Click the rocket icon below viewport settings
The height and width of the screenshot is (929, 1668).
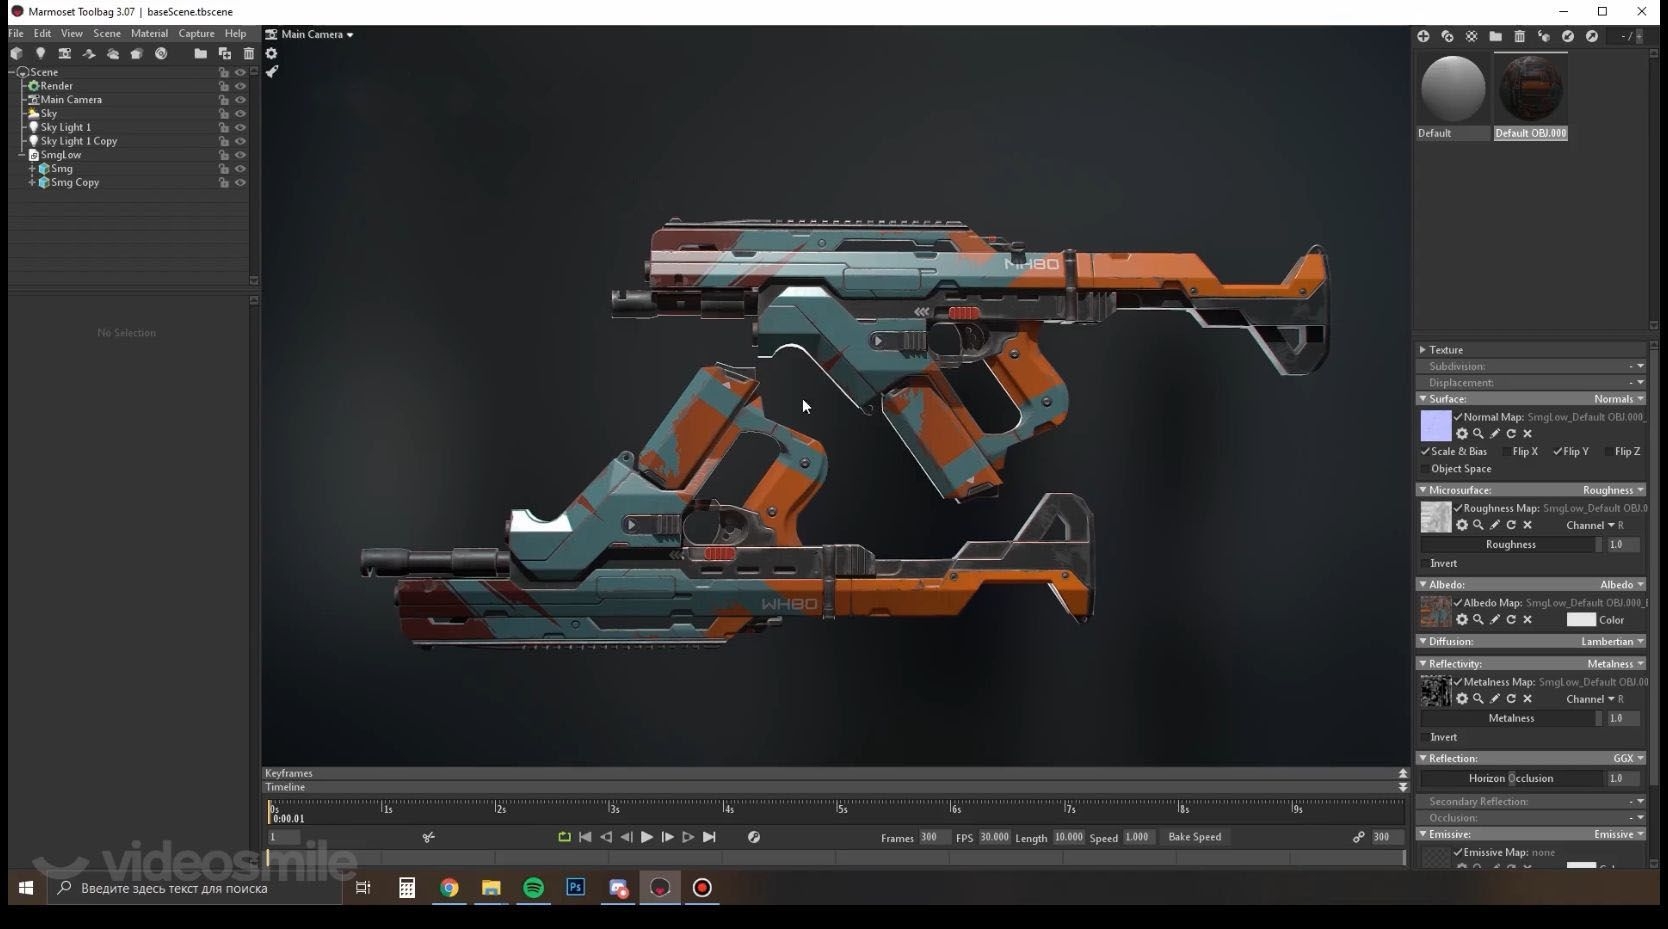point(271,71)
